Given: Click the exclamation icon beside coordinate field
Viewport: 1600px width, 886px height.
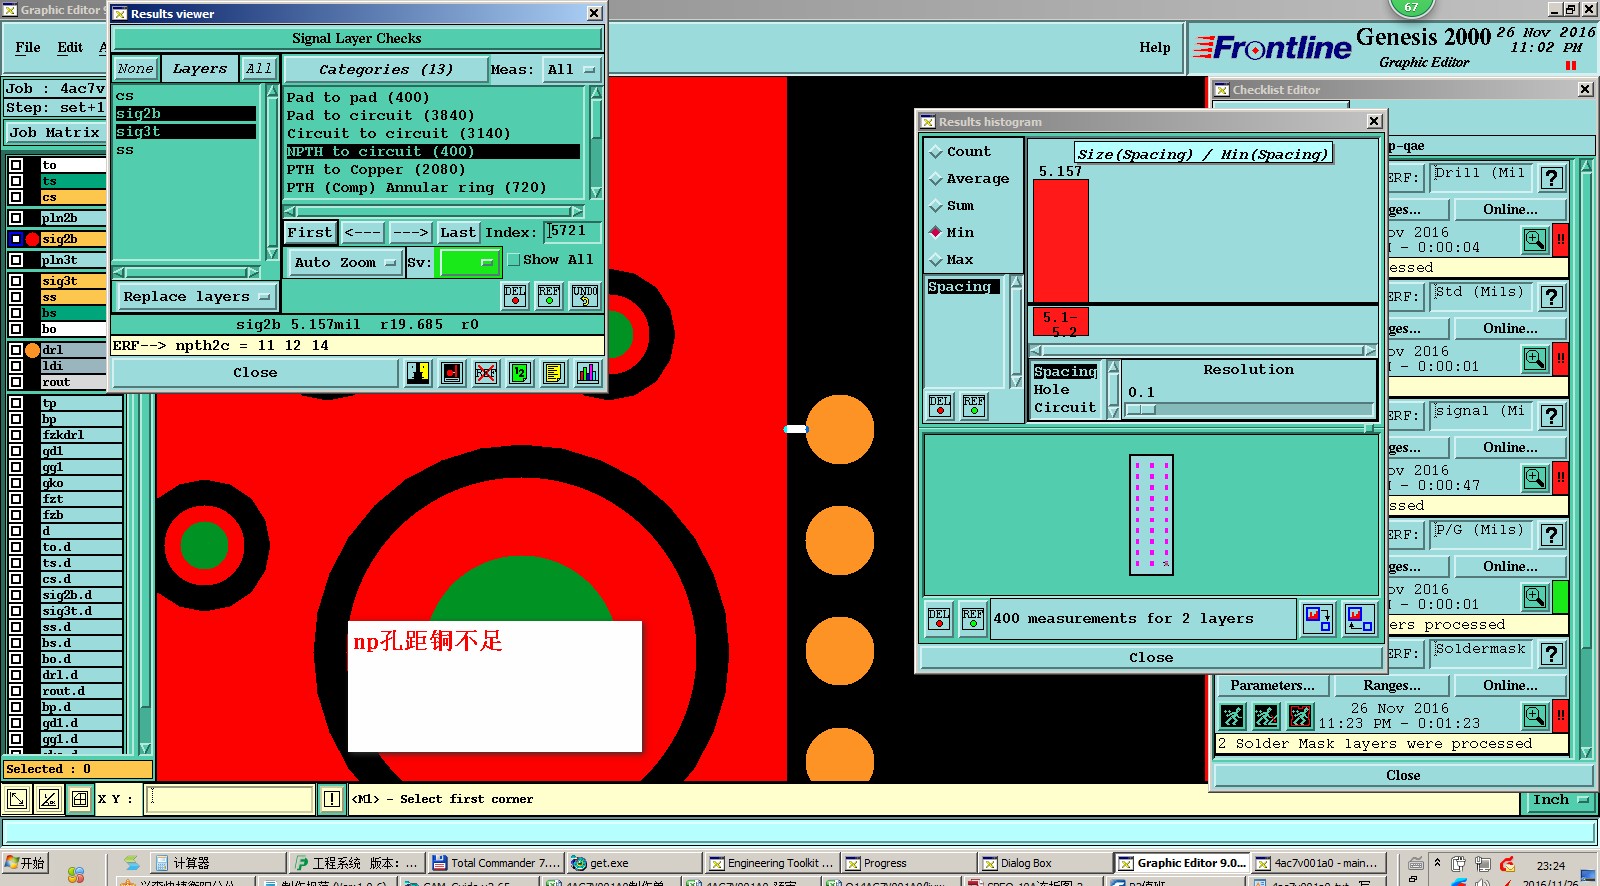Looking at the screenshot, I should pos(331,799).
